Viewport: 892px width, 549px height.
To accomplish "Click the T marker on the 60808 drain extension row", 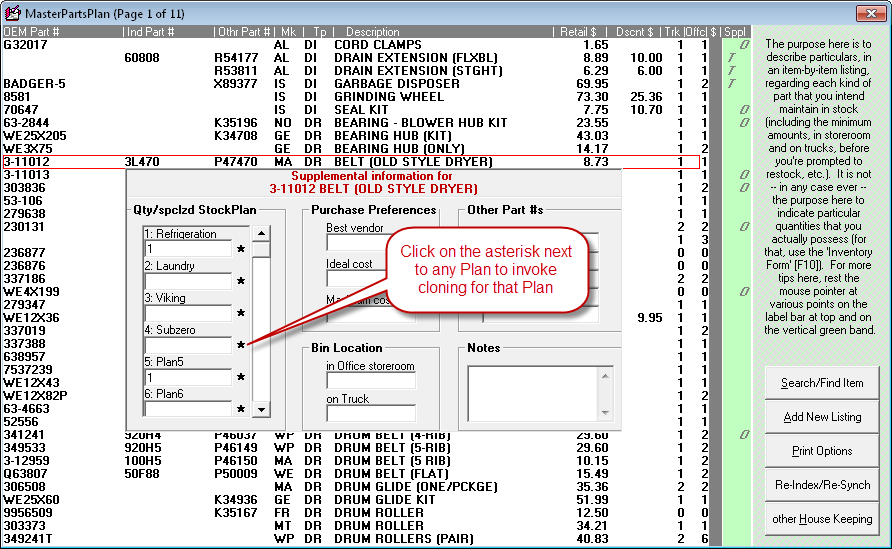I will (x=732, y=59).
